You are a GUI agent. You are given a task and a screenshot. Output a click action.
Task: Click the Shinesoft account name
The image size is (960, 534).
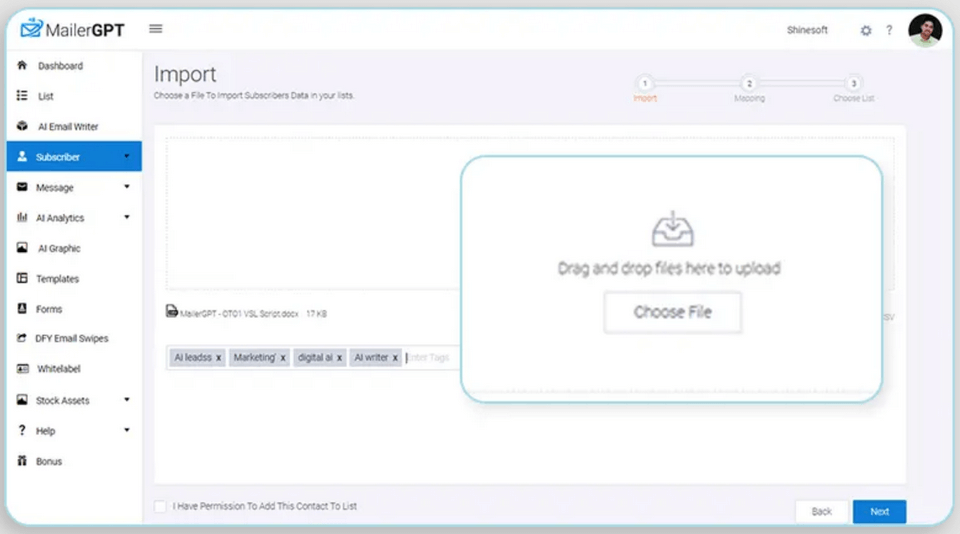coord(807,29)
